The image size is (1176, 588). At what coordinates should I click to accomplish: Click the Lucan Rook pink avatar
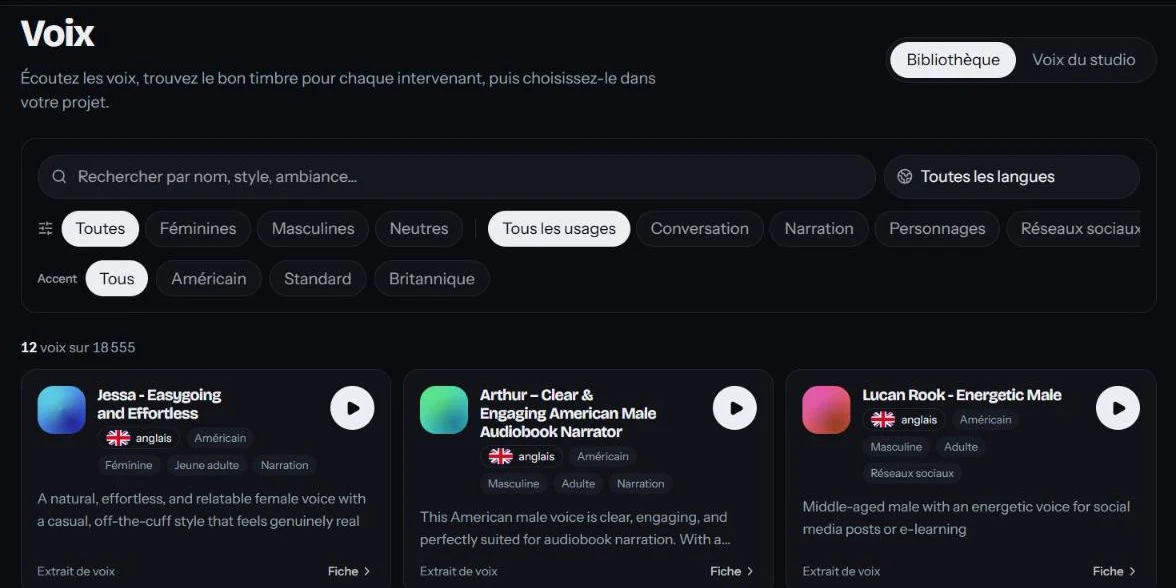click(826, 410)
